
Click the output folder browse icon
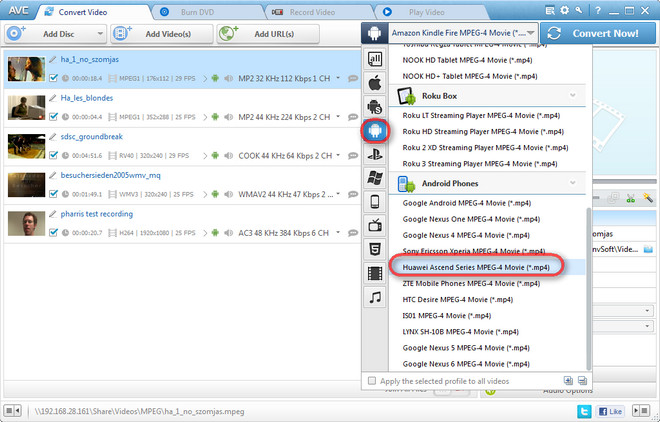tap(648, 249)
